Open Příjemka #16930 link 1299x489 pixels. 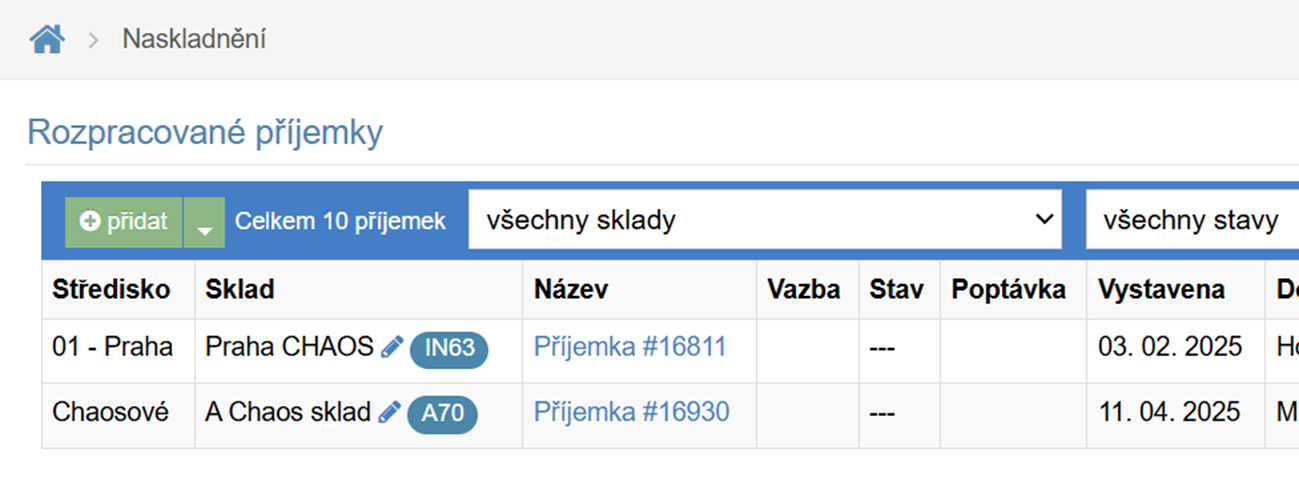632,412
